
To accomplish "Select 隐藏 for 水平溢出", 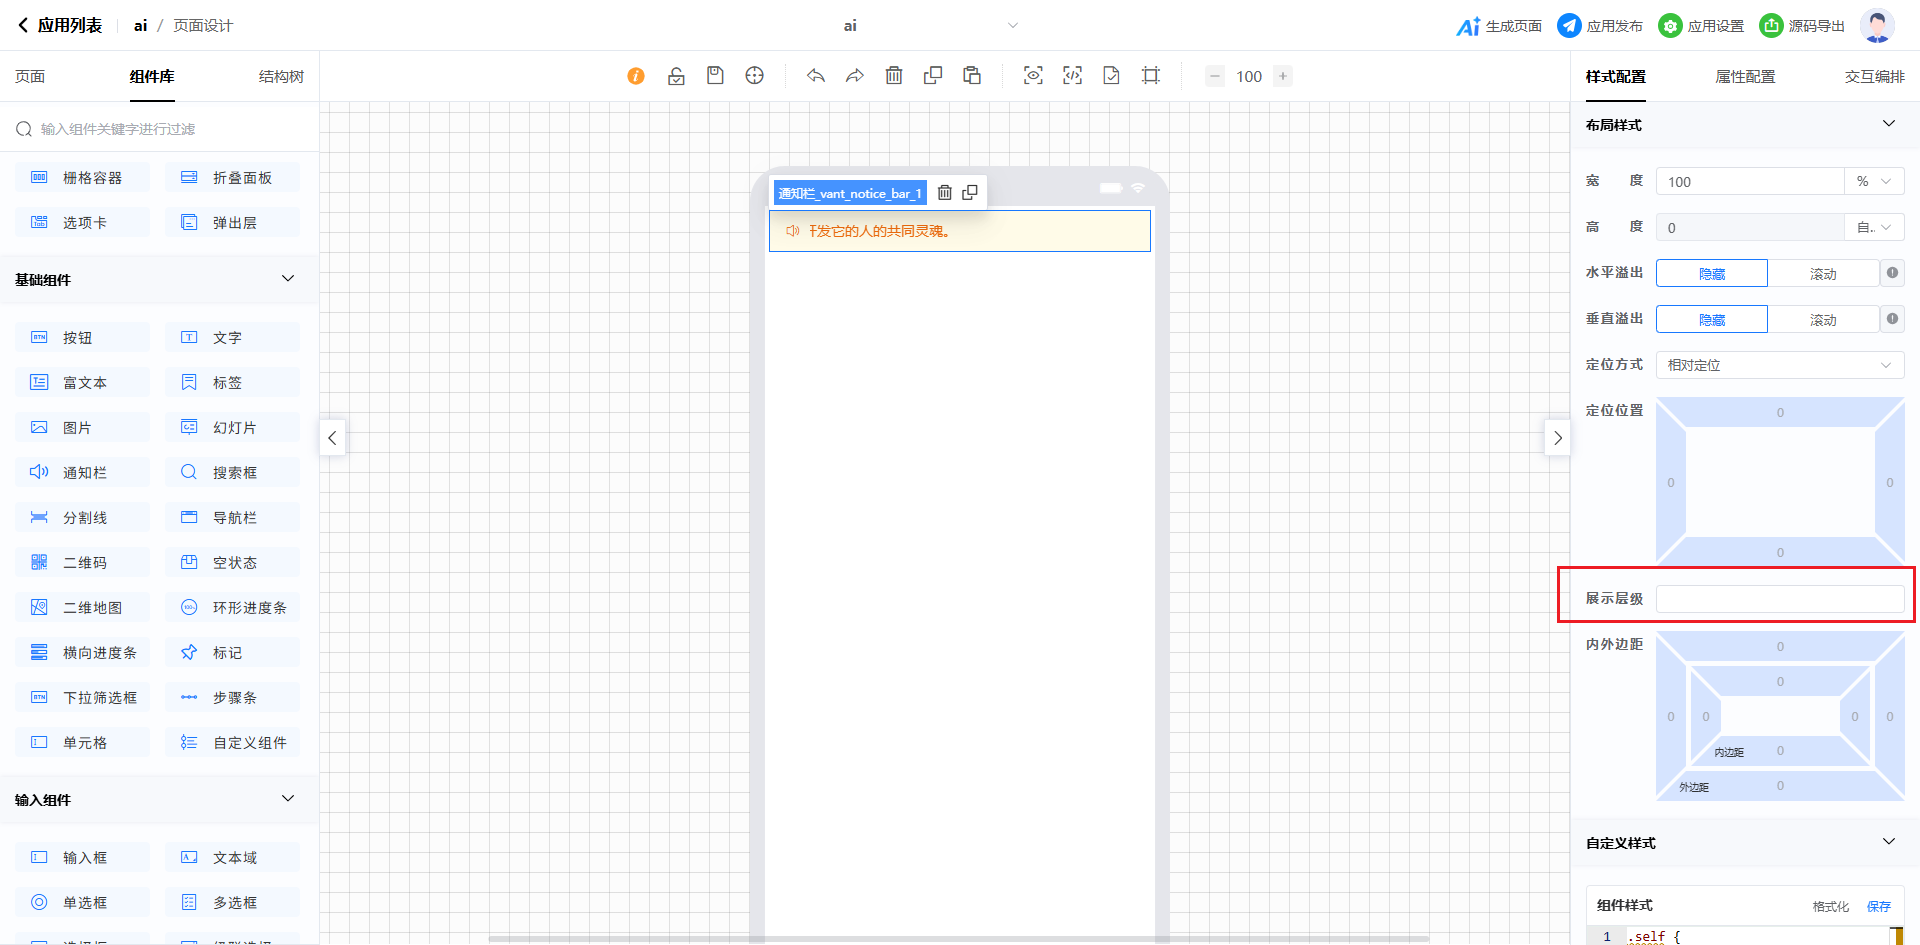I will click(x=1711, y=274).
